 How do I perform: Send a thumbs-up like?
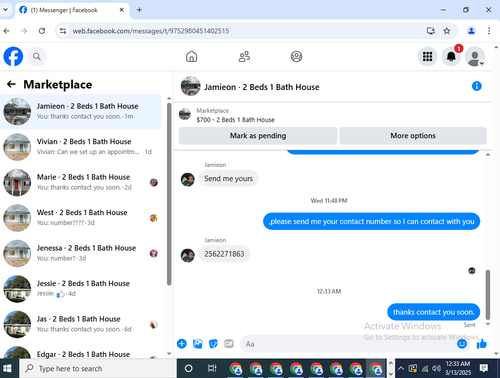pyautogui.click(x=482, y=344)
